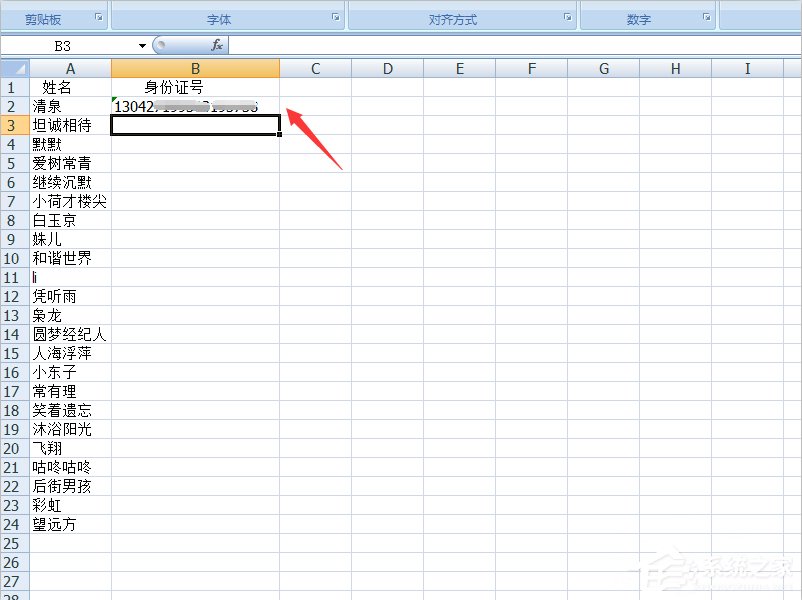Click the green error indicator in cell B2
The width and height of the screenshot is (802, 600).
point(116,100)
